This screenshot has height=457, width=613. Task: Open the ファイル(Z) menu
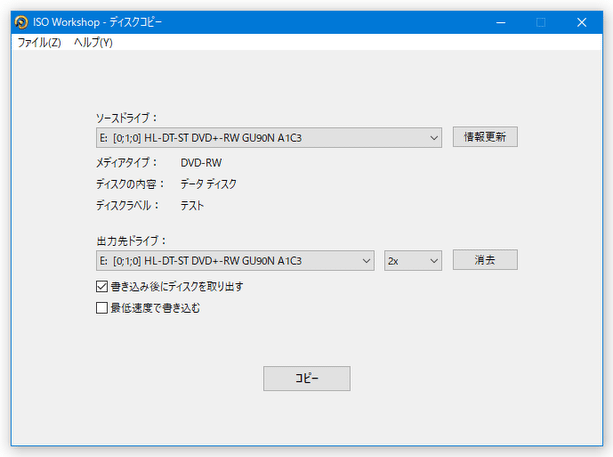click(39, 43)
